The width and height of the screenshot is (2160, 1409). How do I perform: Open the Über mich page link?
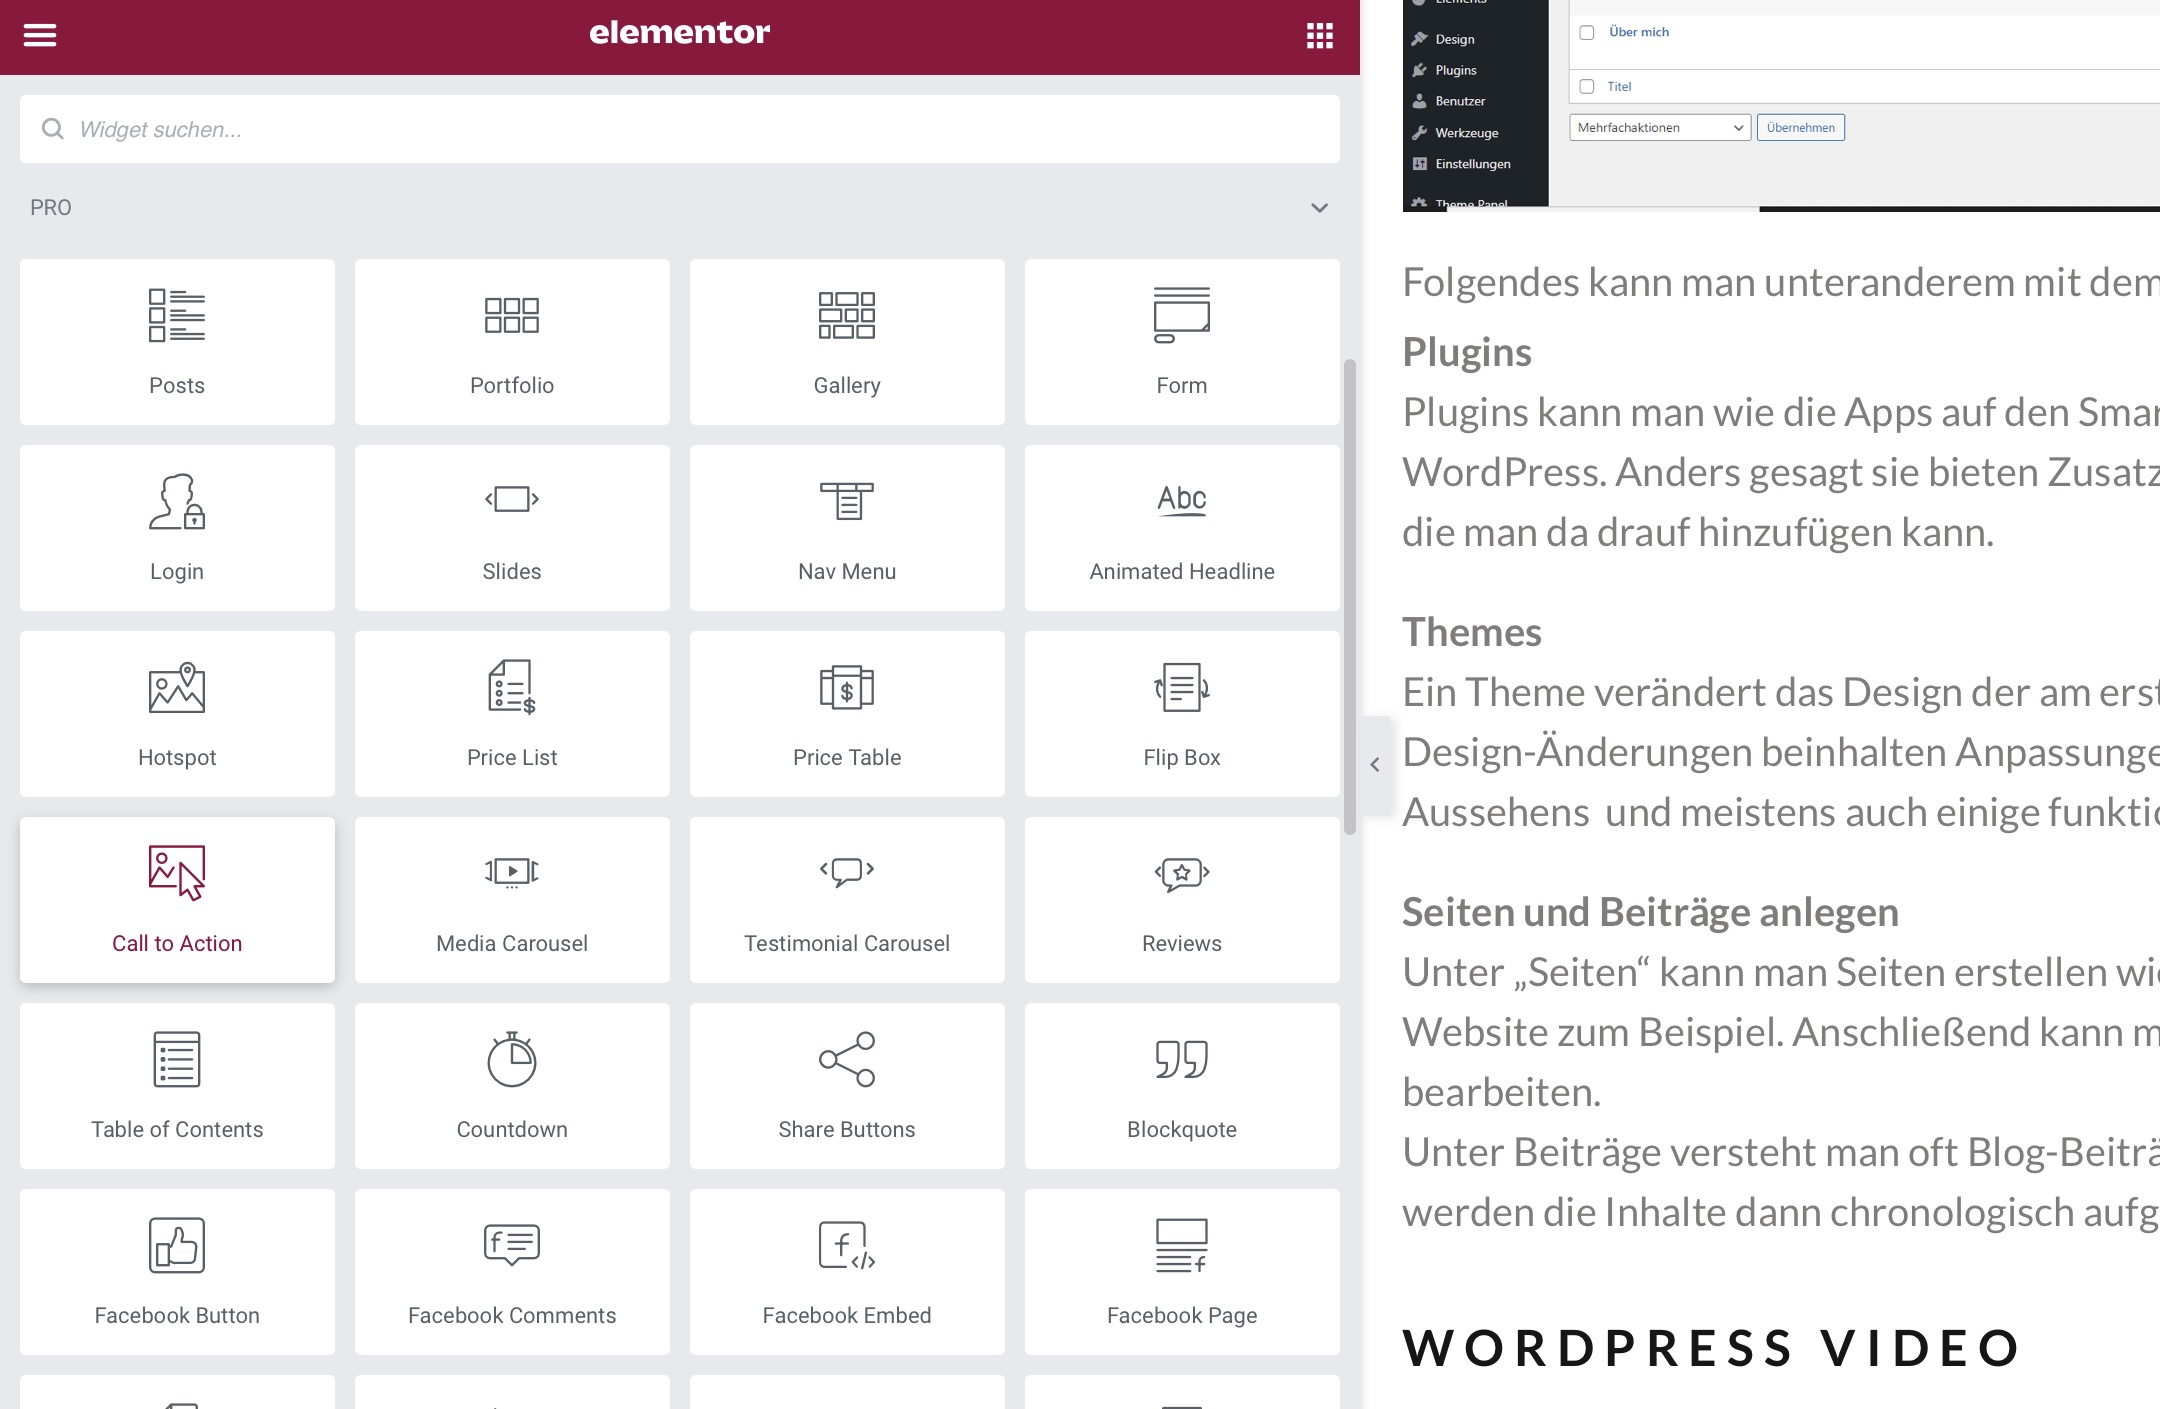click(x=1639, y=32)
